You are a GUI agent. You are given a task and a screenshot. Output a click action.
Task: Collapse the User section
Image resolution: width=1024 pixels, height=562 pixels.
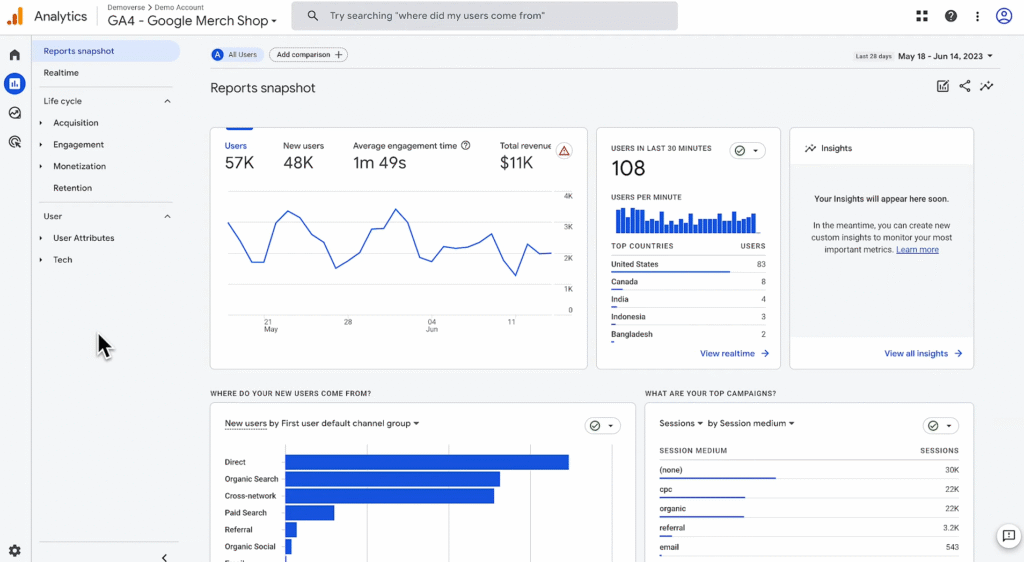167,217
